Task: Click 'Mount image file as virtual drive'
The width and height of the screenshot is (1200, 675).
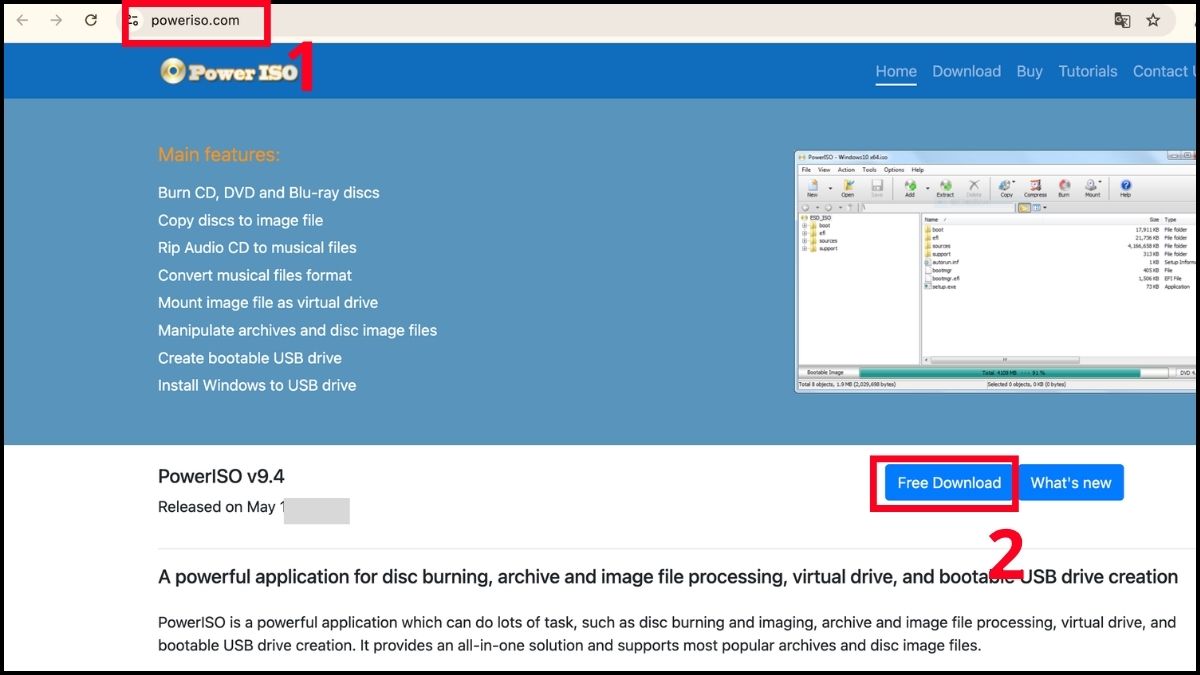Action: pos(268,303)
